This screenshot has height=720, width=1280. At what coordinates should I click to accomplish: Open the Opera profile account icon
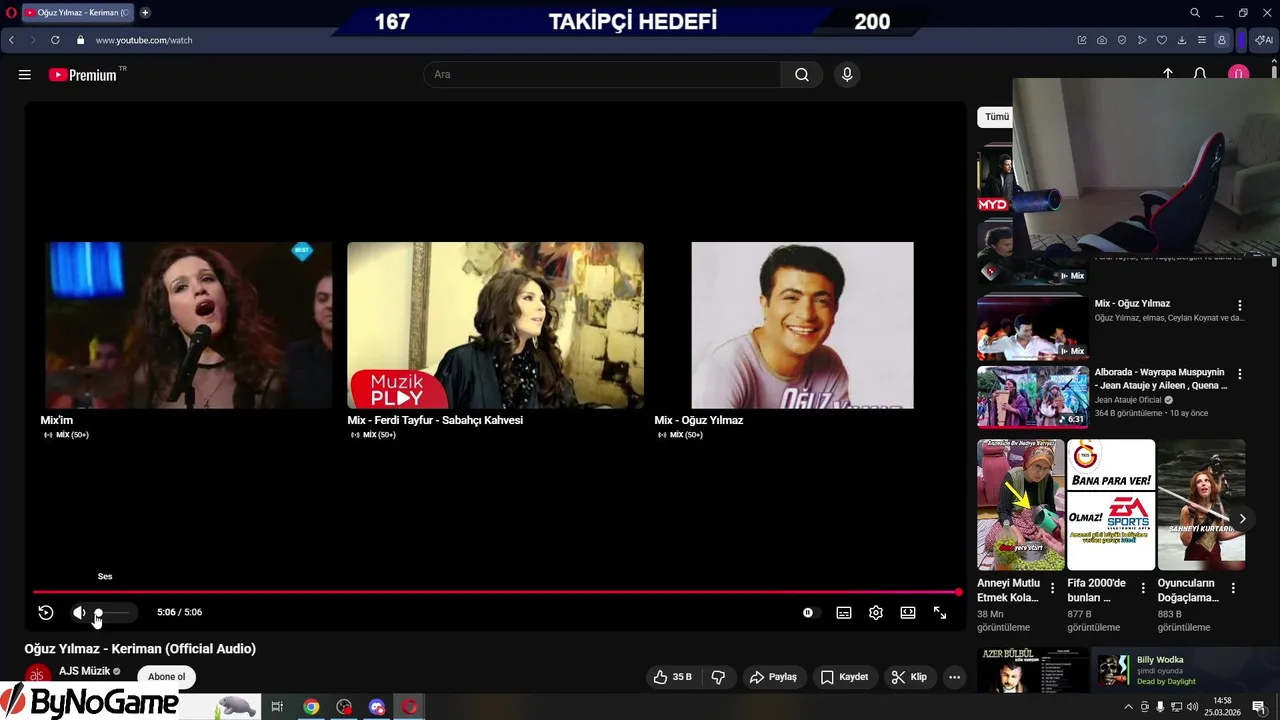coord(1221,40)
